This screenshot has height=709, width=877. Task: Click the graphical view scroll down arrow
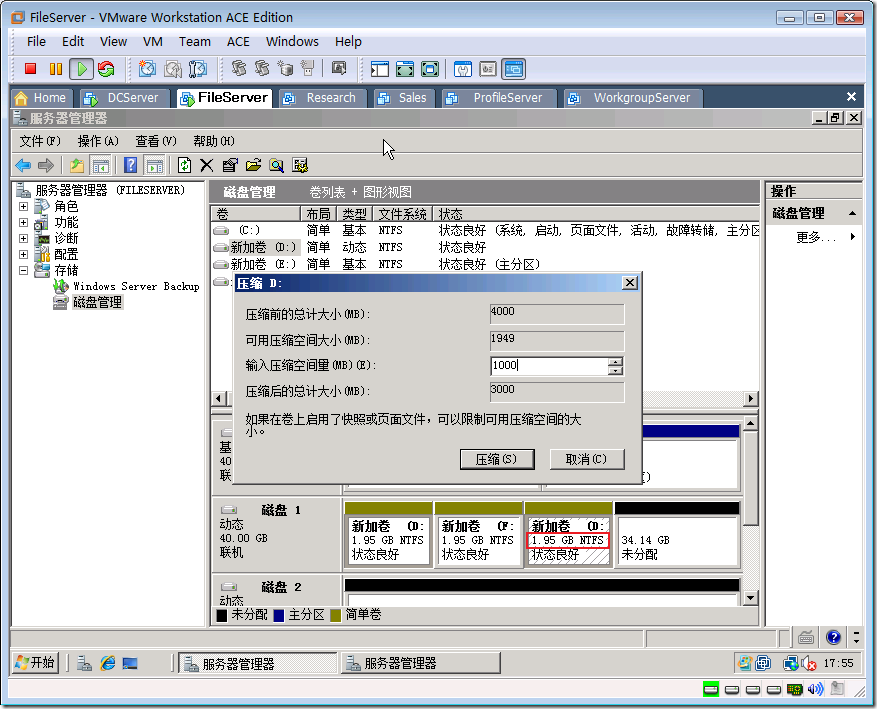pyautogui.click(x=750, y=598)
